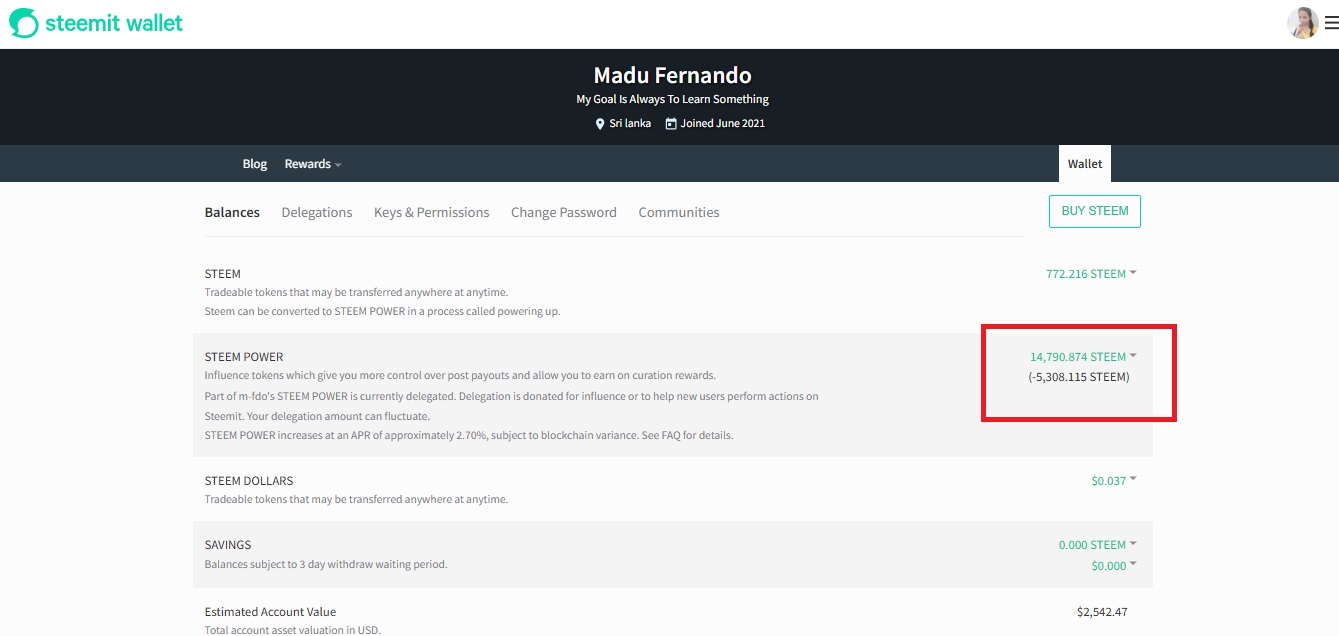Screen dimensions: 1339x636
Task: Click the Sri lanka location text
Action: click(630, 124)
